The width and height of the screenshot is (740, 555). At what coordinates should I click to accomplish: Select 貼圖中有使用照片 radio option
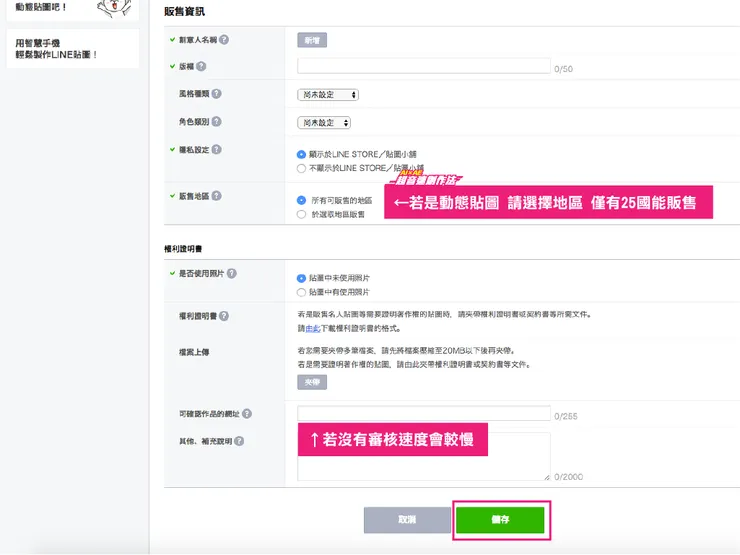[302, 293]
